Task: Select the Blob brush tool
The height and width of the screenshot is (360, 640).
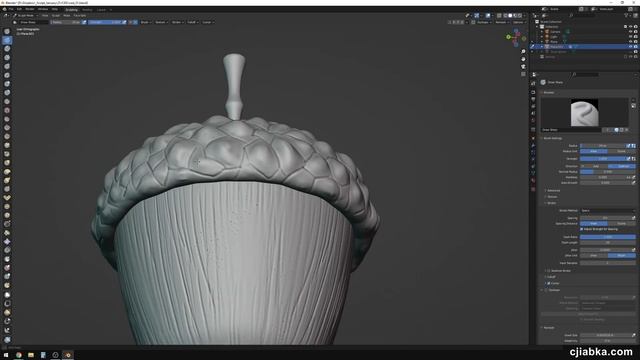Action: (7, 93)
